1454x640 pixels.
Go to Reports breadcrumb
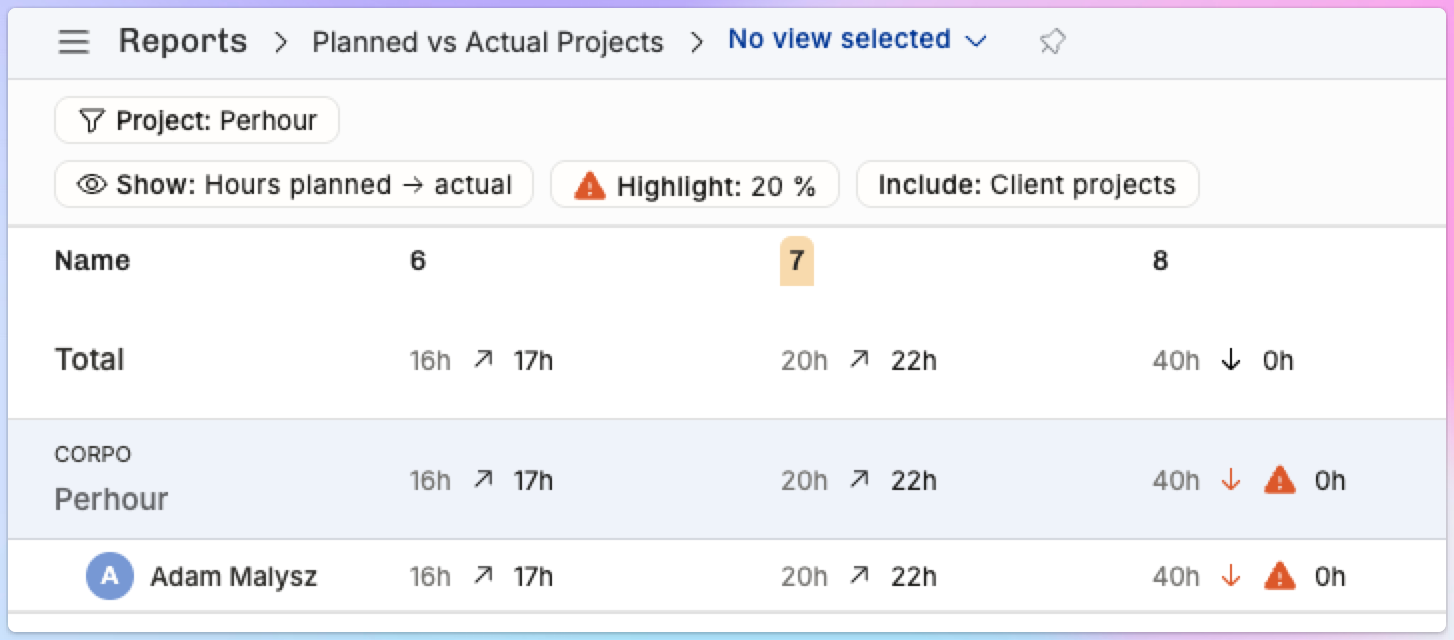(183, 41)
